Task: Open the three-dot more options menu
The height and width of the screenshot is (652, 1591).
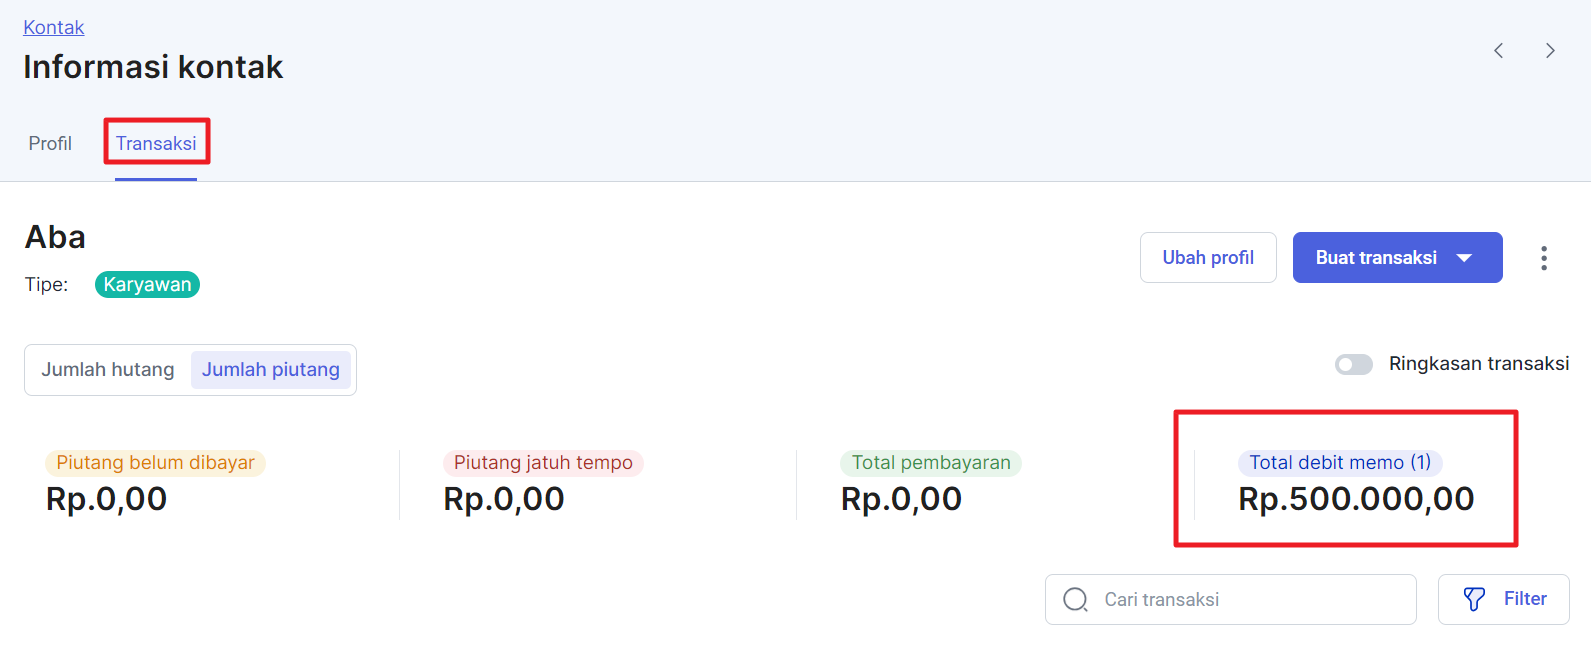Action: [1544, 258]
